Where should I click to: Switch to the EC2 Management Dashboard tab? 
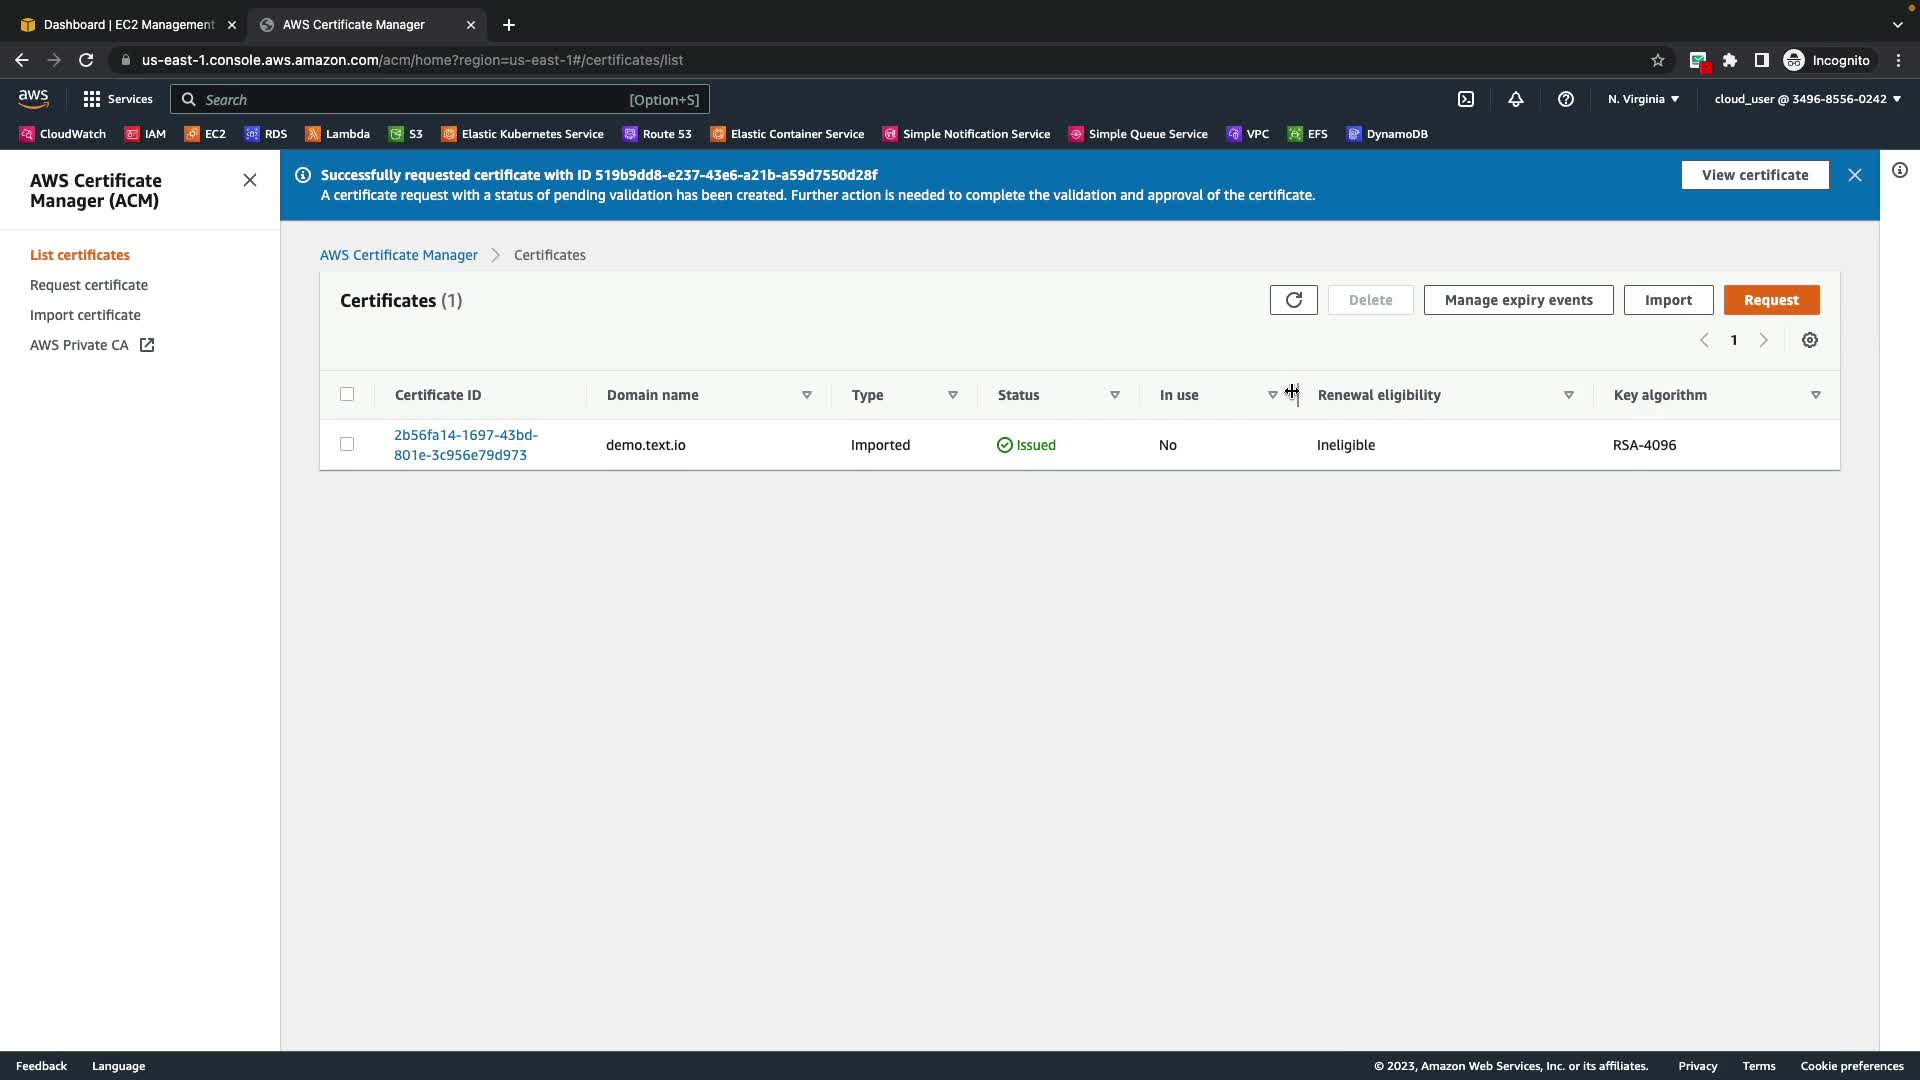click(x=128, y=24)
